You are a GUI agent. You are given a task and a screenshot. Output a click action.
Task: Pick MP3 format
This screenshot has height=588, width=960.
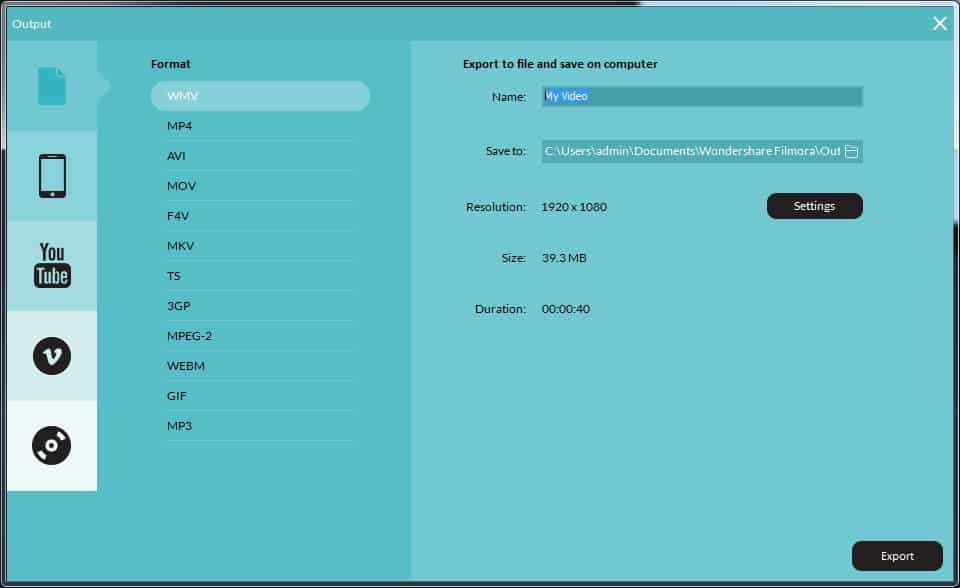point(260,426)
